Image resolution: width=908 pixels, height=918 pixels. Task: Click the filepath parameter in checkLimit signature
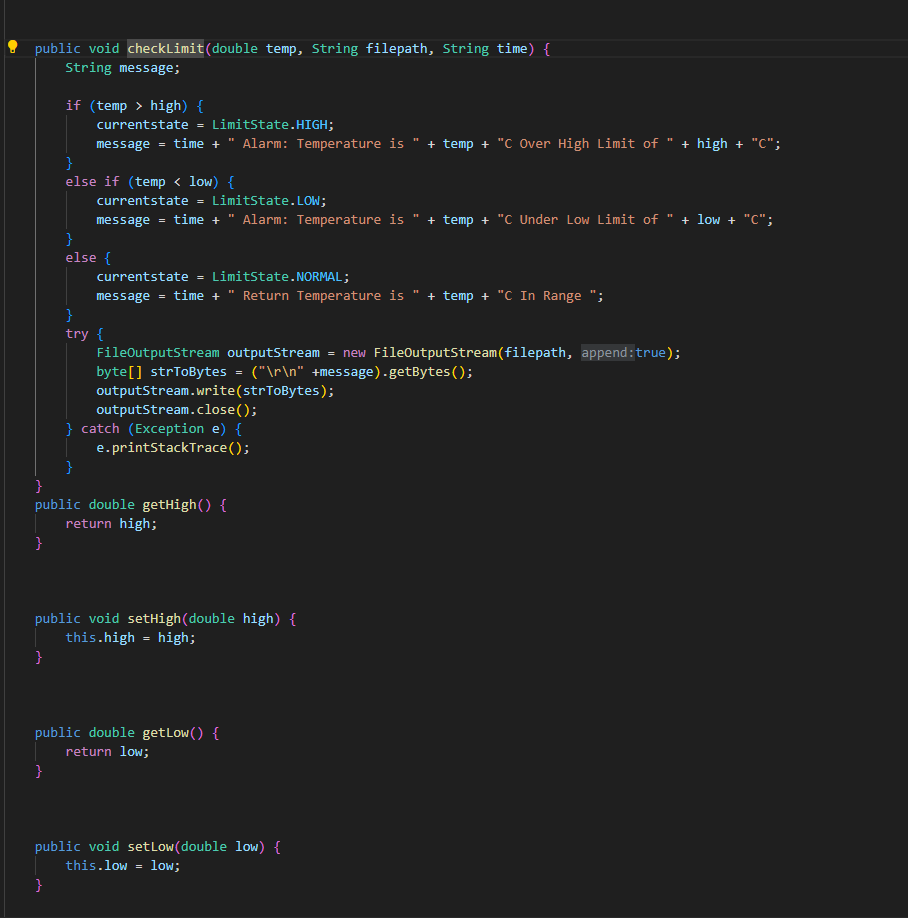396,48
